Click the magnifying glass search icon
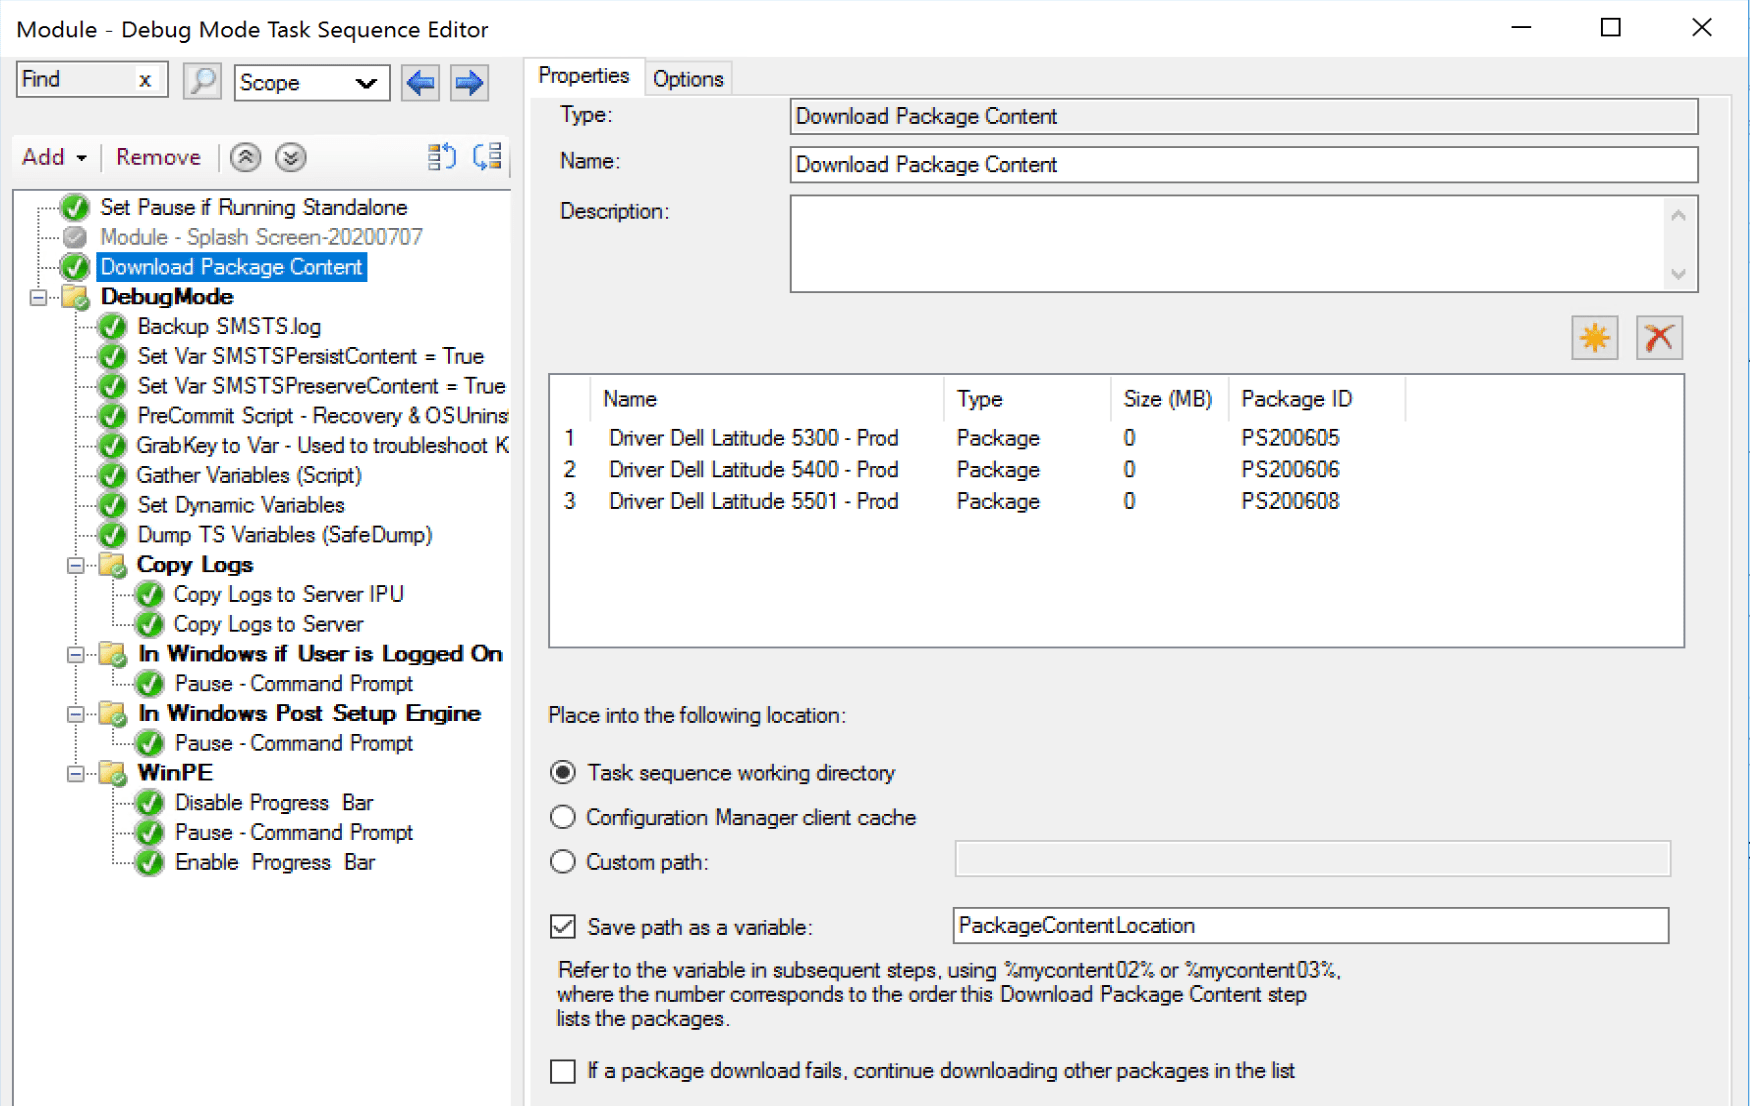The width and height of the screenshot is (1750, 1106). point(201,82)
